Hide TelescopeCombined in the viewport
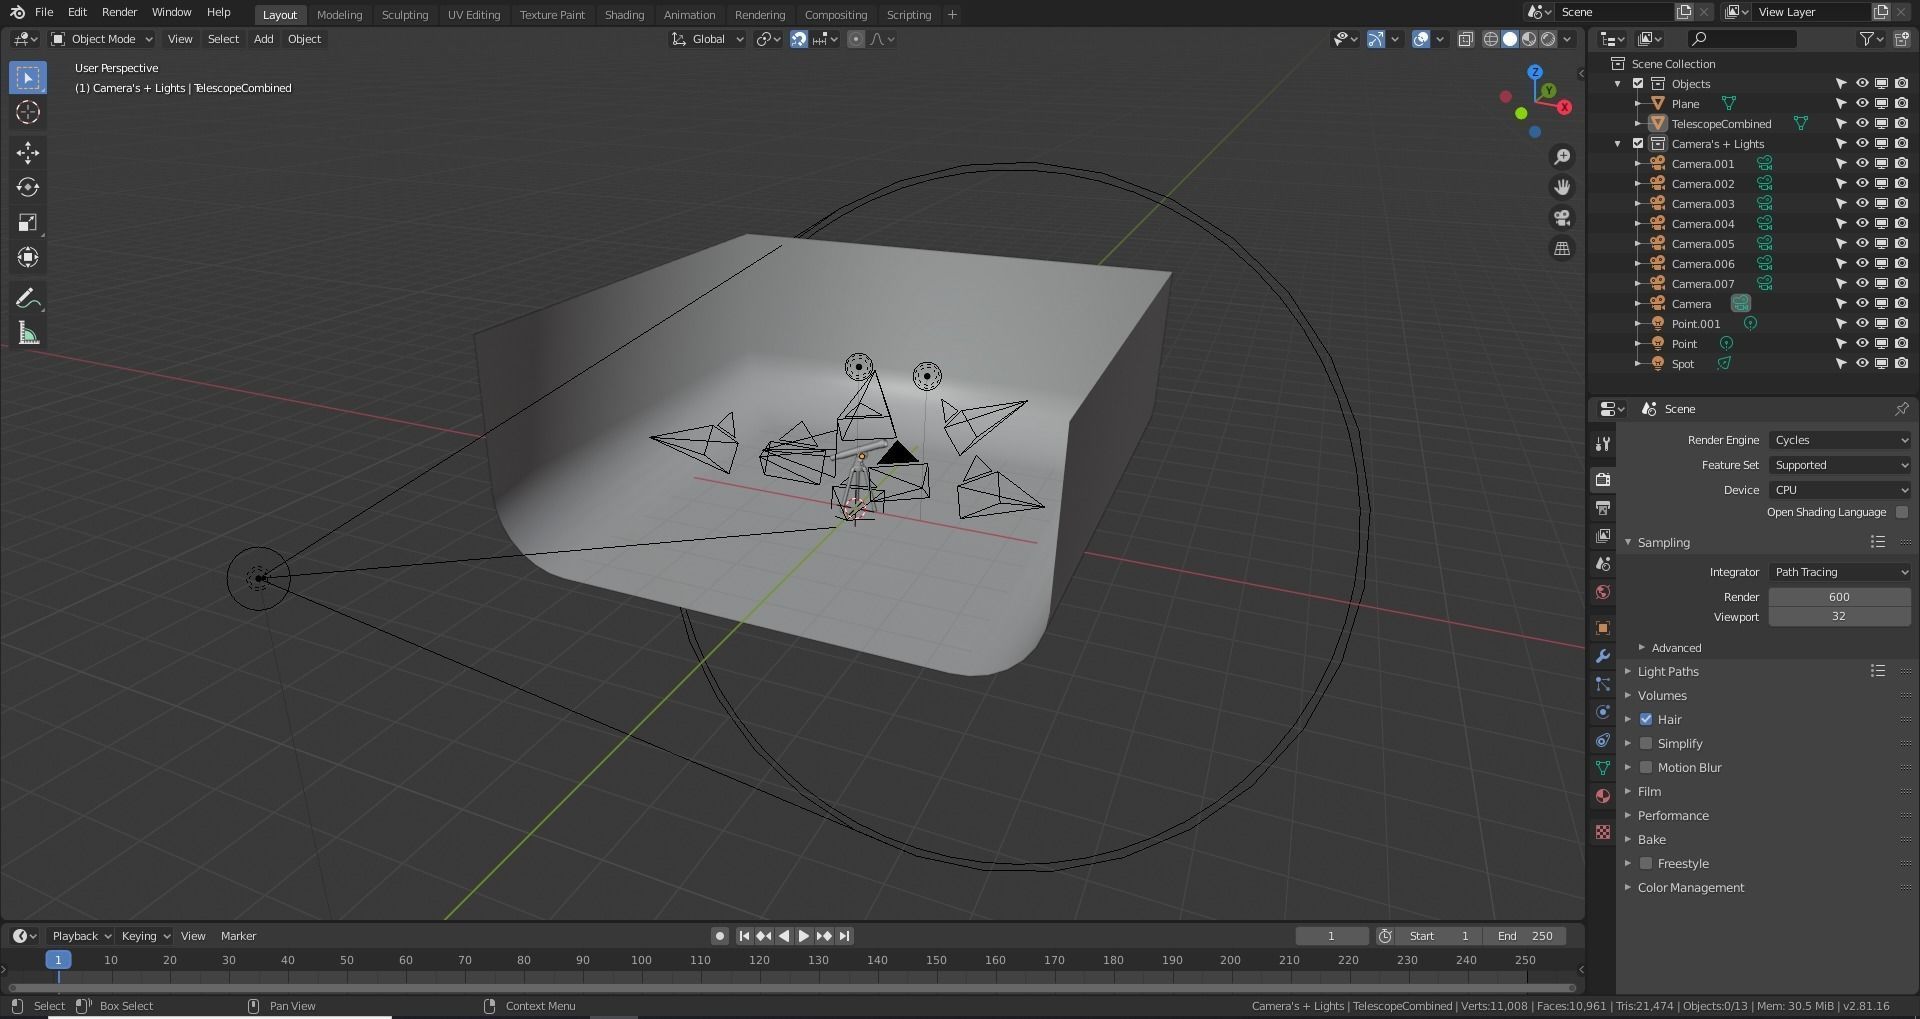1920x1019 pixels. pos(1862,124)
